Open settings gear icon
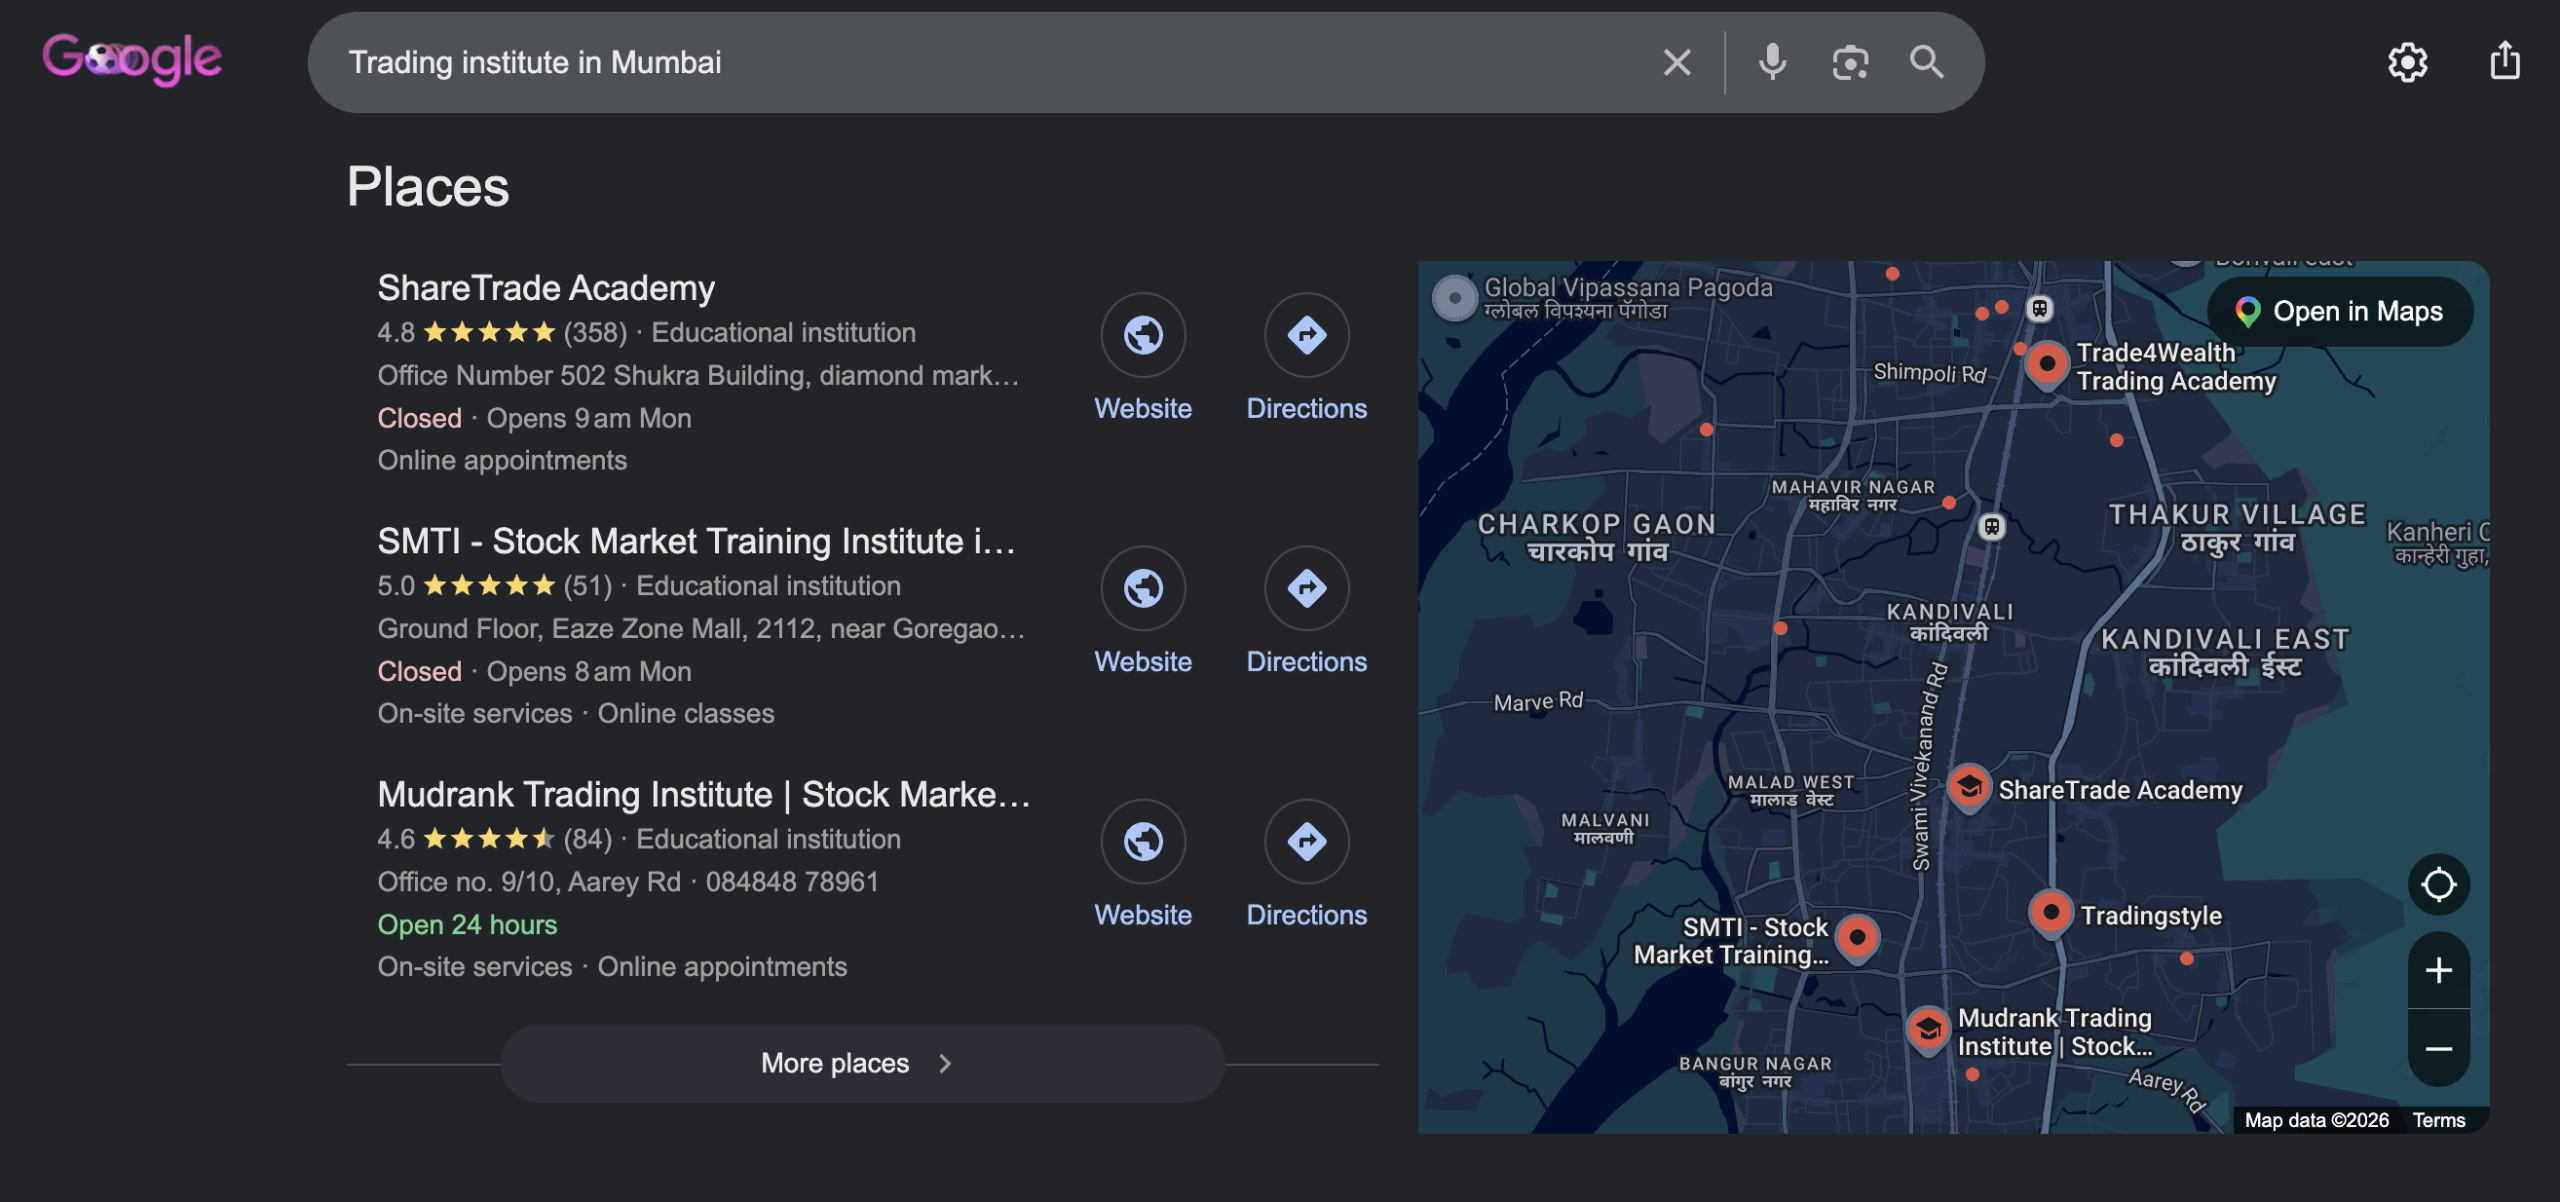Image resolution: width=2560 pixels, height=1202 pixels. [2407, 62]
